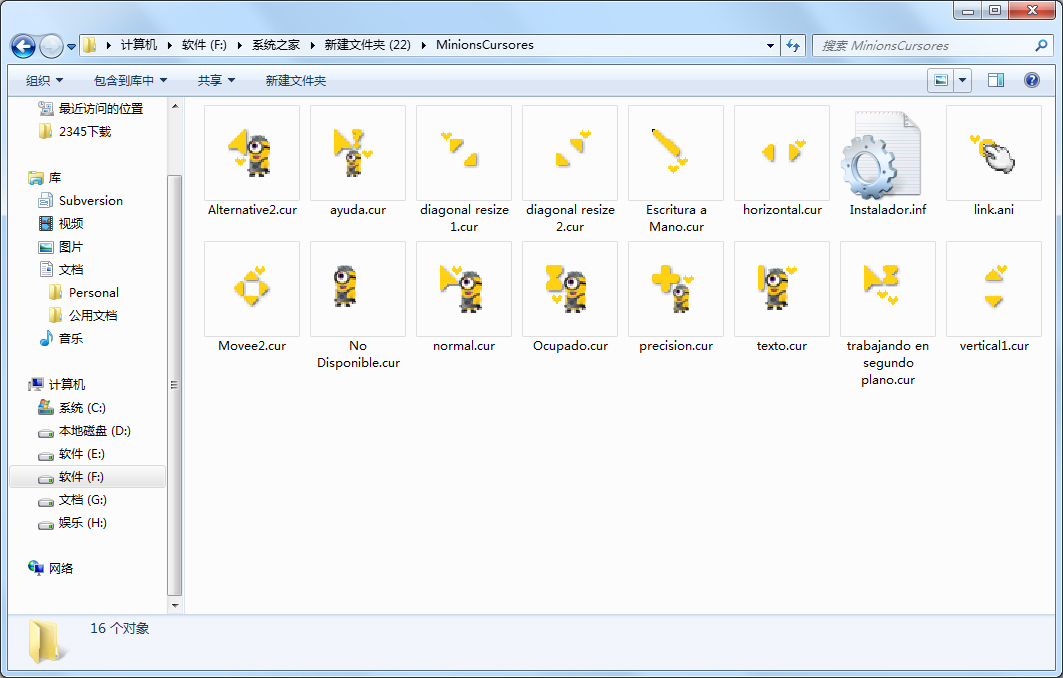
Task: Click 系统之家 in the address breadcrumb
Action: click(276, 45)
